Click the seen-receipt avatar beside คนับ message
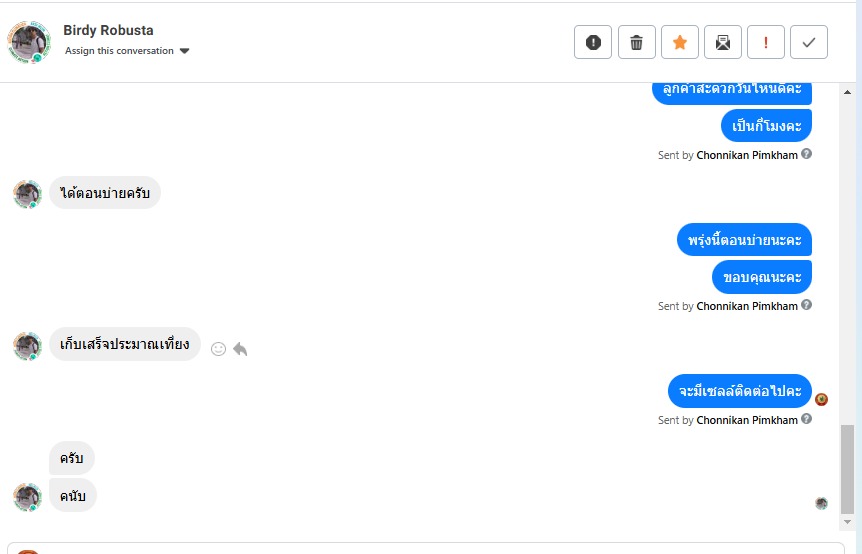The width and height of the screenshot is (862, 554). coord(821,503)
